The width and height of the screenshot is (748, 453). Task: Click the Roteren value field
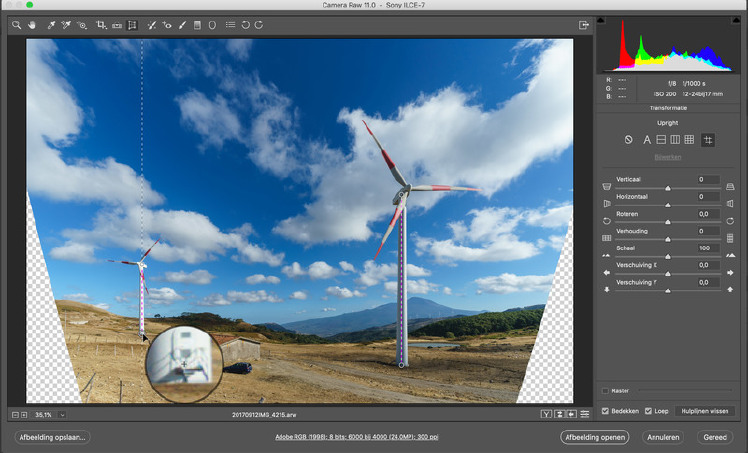[708, 214]
